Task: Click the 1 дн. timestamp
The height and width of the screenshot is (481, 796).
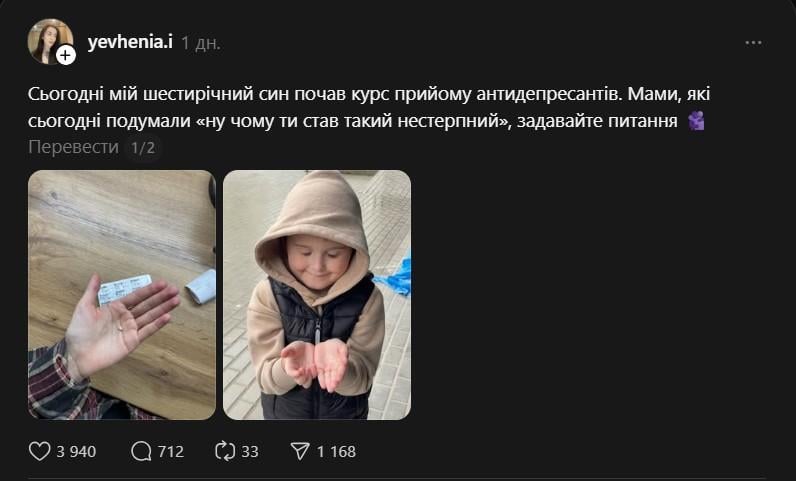Action: click(201, 43)
